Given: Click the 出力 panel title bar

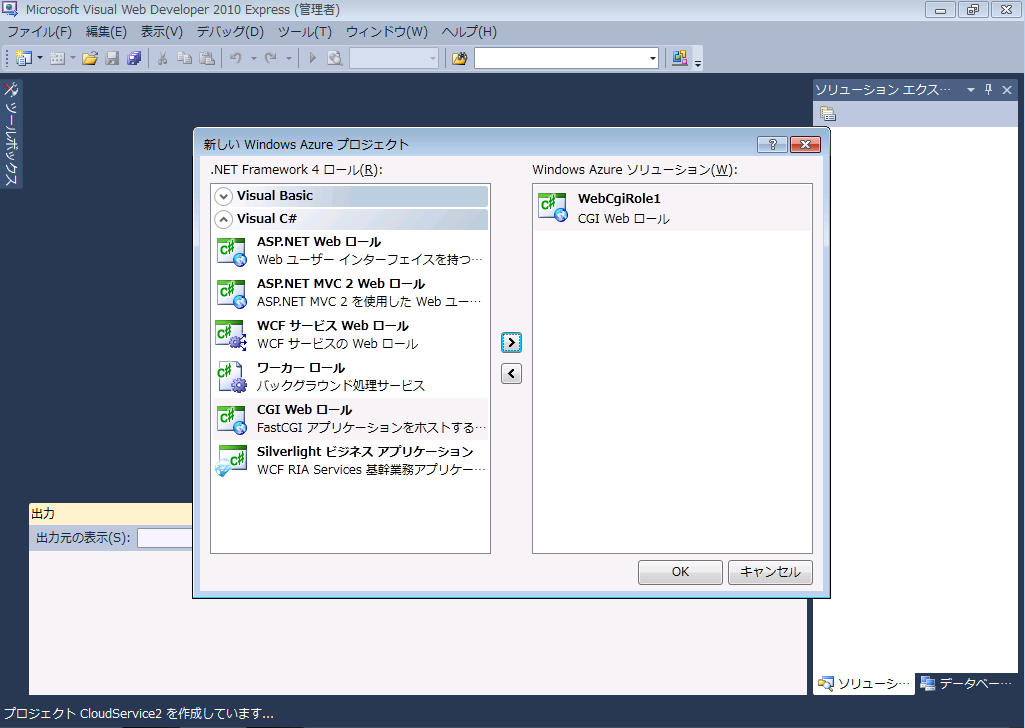Looking at the screenshot, I should pos(111,514).
